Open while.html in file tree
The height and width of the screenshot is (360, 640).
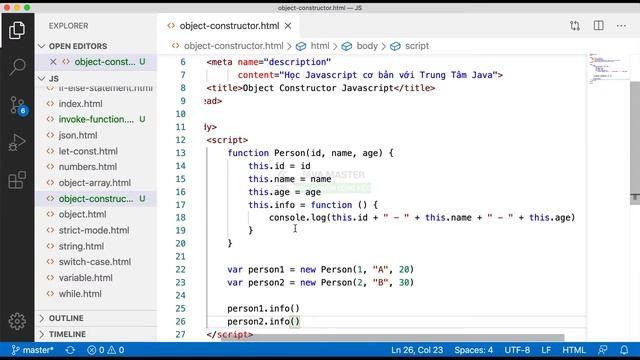[80, 293]
